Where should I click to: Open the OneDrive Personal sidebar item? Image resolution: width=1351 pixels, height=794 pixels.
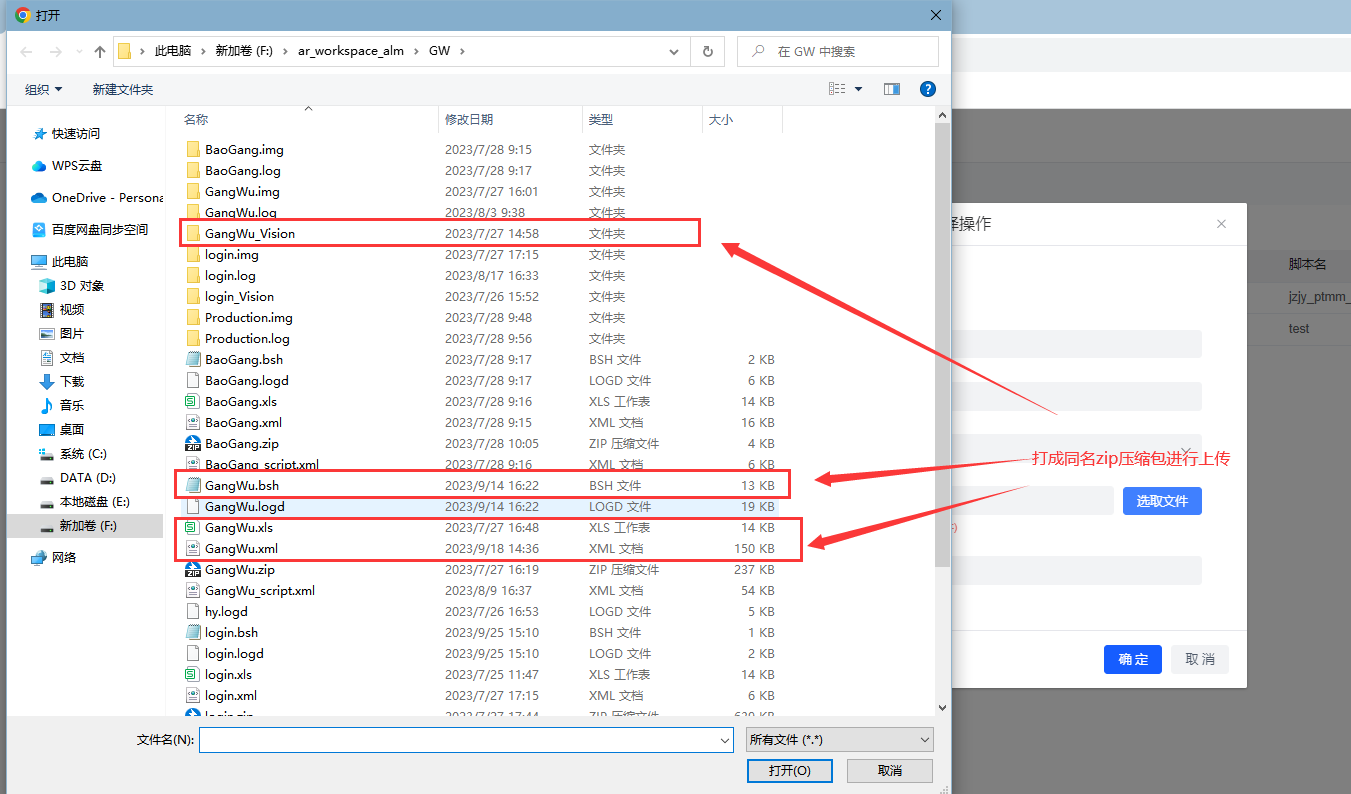98,198
